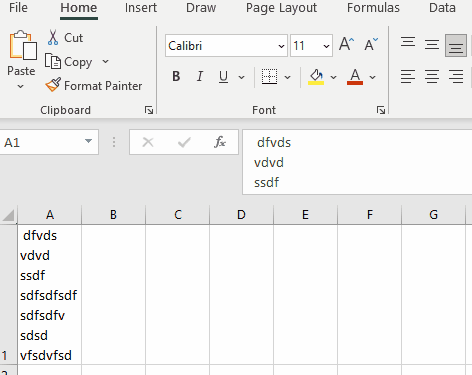
Task: Select the Format Painter brush
Action: point(53,85)
